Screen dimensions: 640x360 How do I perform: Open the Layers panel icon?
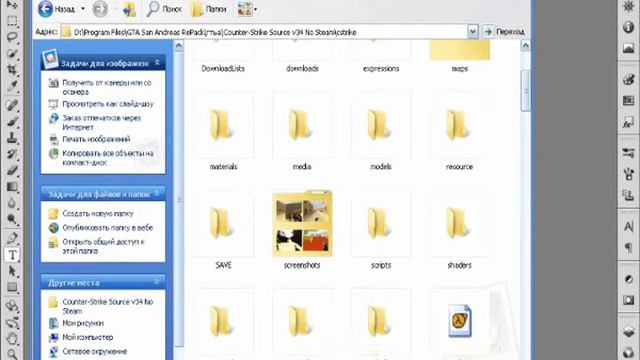(628, 331)
